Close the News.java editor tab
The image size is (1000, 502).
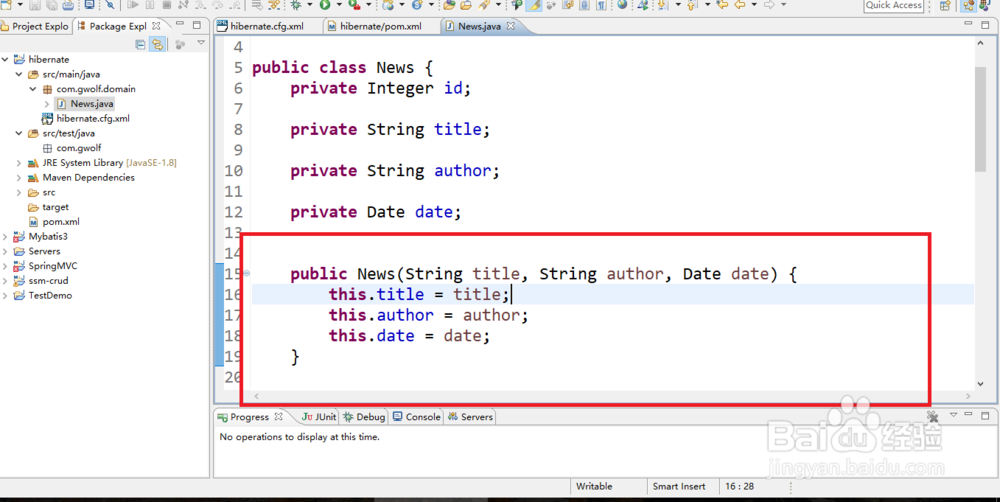510,26
